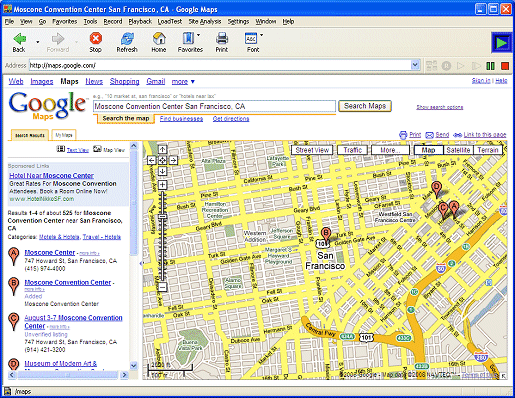This screenshot has height=398, width=515.
Task: Click the map zoom slider handle
Action: (x=162, y=217)
